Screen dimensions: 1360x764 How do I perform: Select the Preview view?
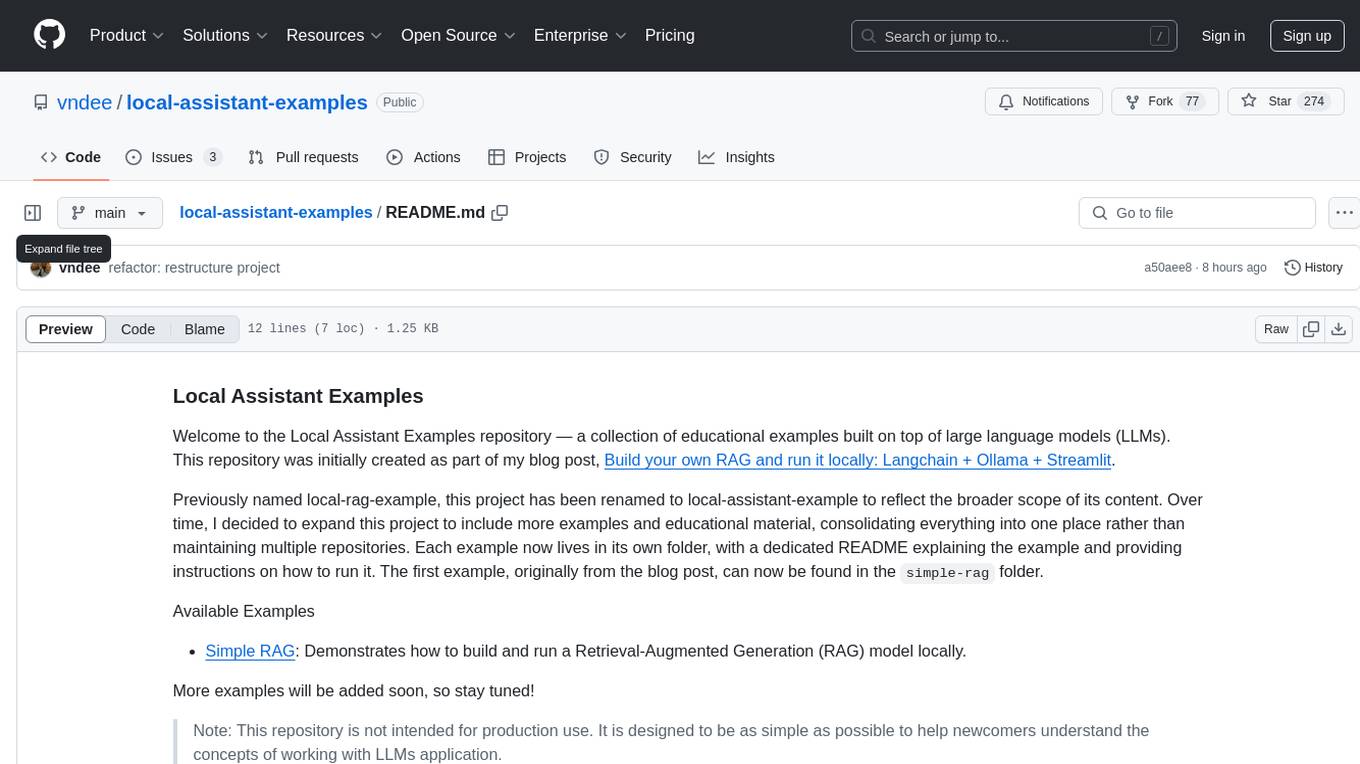66,329
